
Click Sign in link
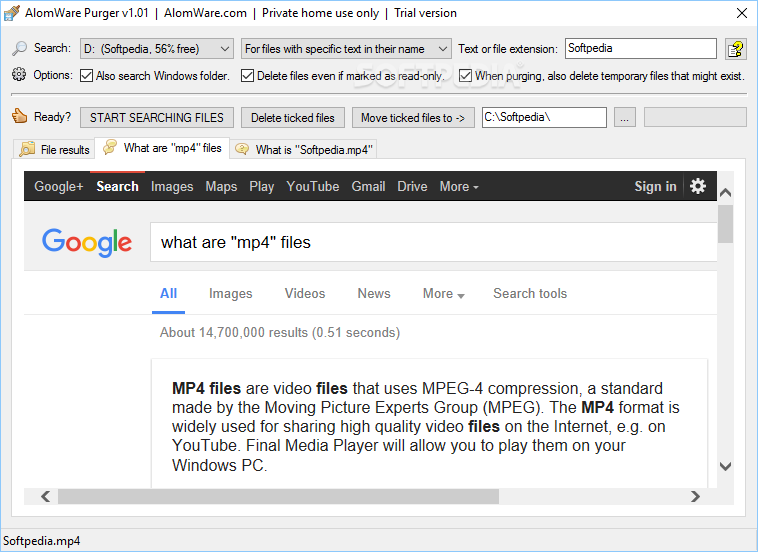pyautogui.click(x=655, y=186)
